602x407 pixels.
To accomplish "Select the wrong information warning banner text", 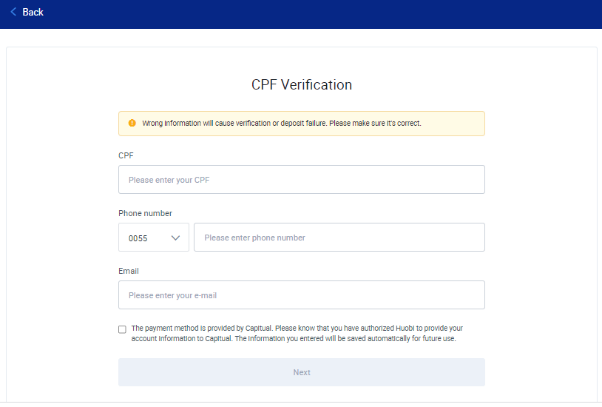I will (282, 123).
